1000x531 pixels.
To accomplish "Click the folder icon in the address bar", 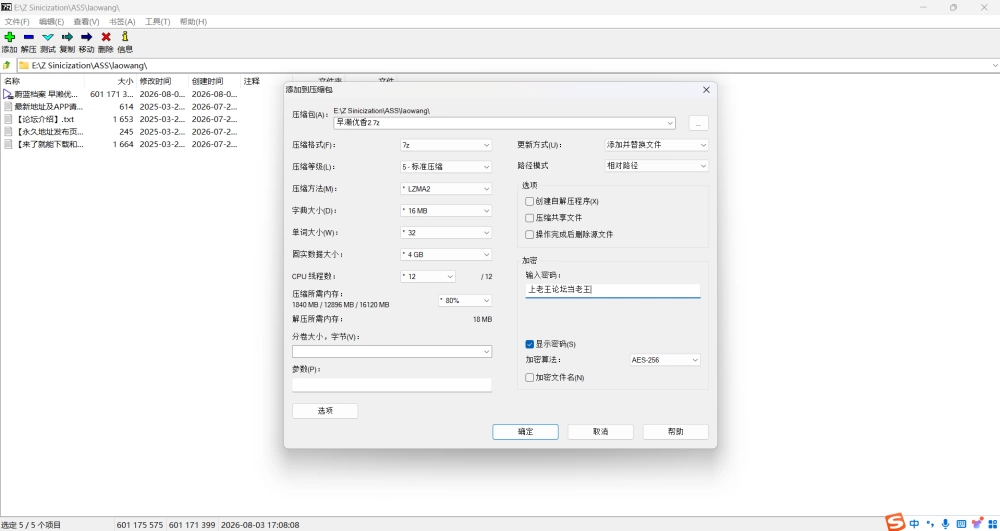I will (x=24, y=65).
